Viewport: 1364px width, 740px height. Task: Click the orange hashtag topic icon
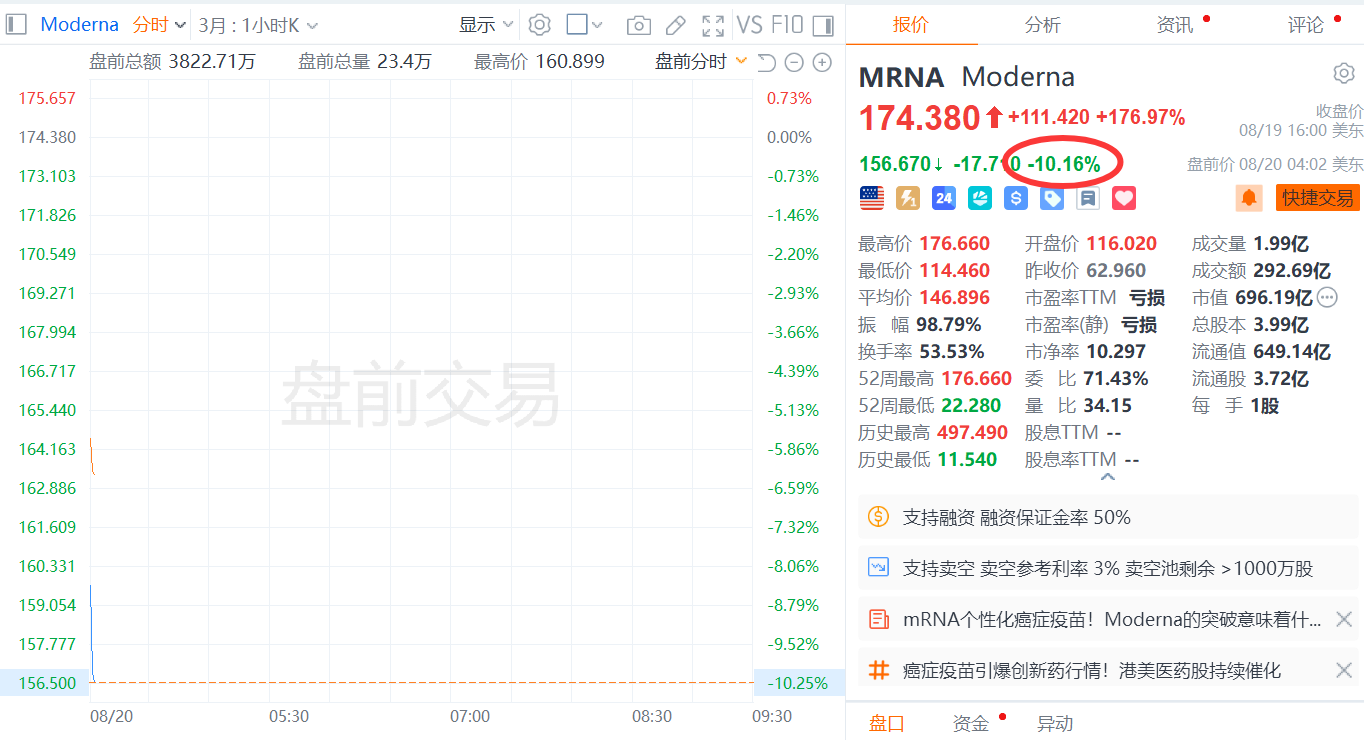point(878,670)
